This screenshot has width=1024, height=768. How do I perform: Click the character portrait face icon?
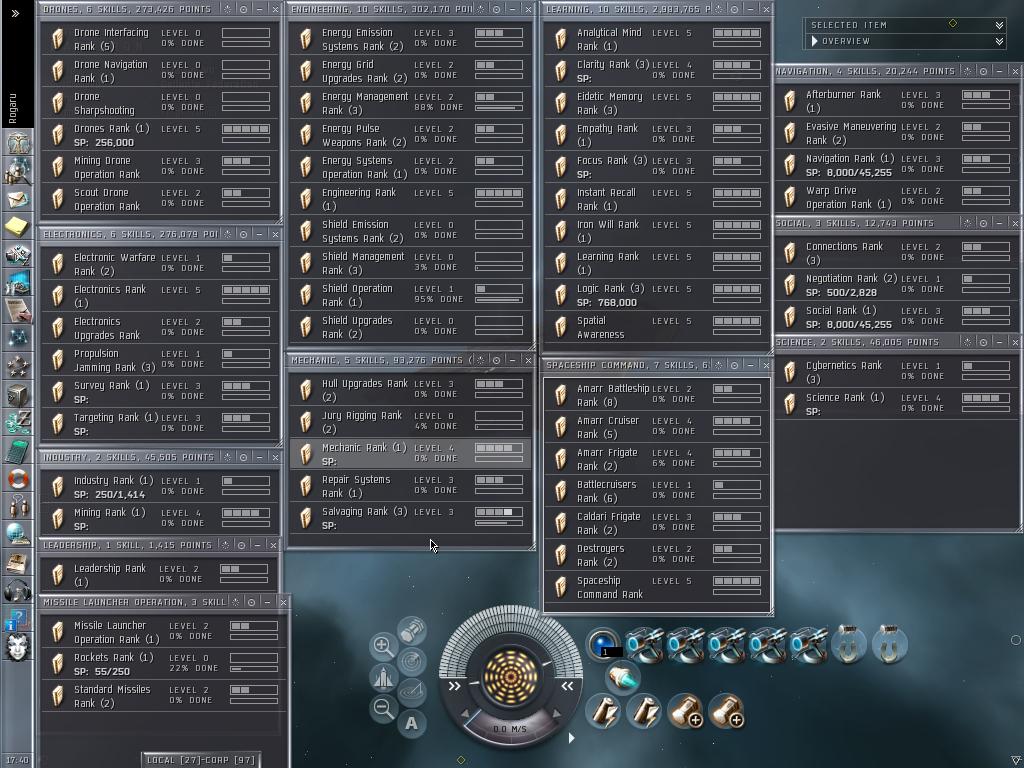coord(18,647)
